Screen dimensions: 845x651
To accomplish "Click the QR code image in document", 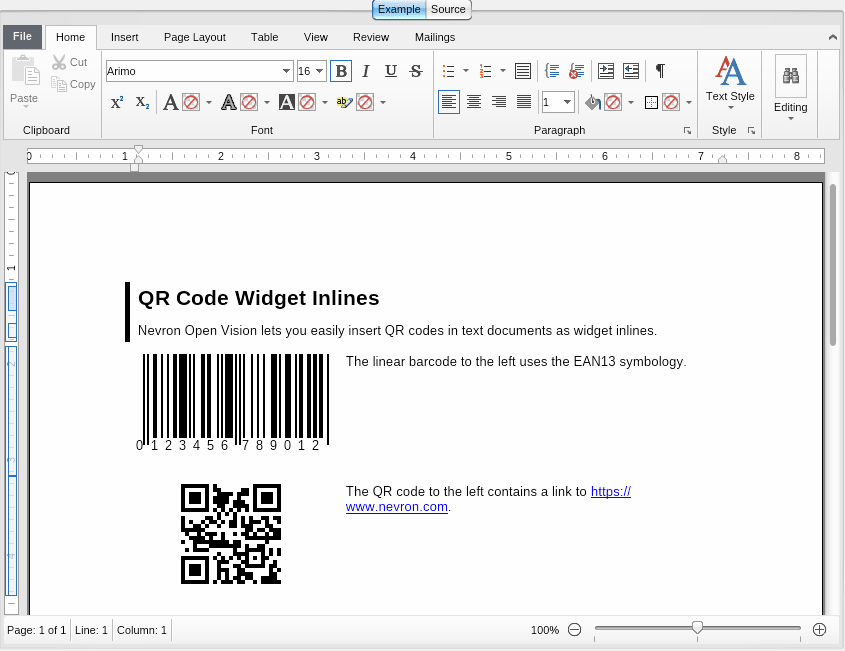I will [231, 534].
